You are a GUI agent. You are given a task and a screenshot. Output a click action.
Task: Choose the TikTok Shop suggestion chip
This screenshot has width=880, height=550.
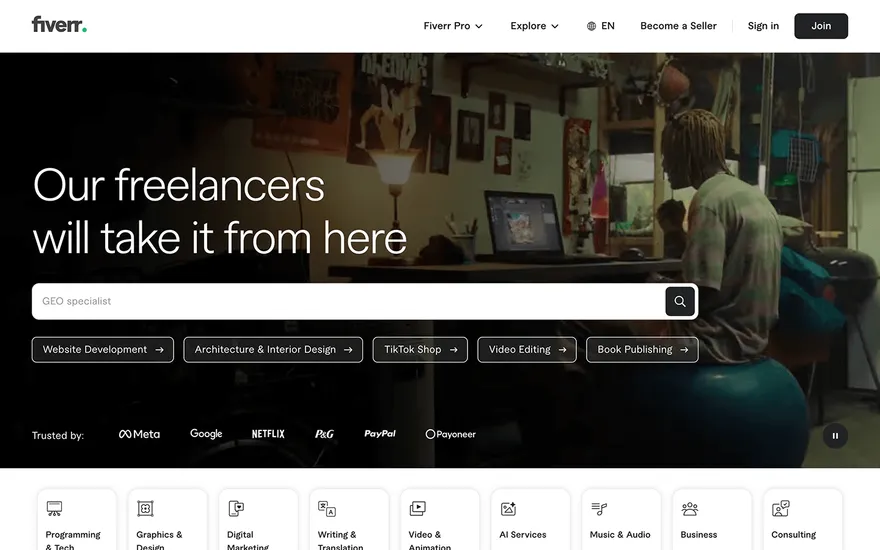tap(420, 350)
